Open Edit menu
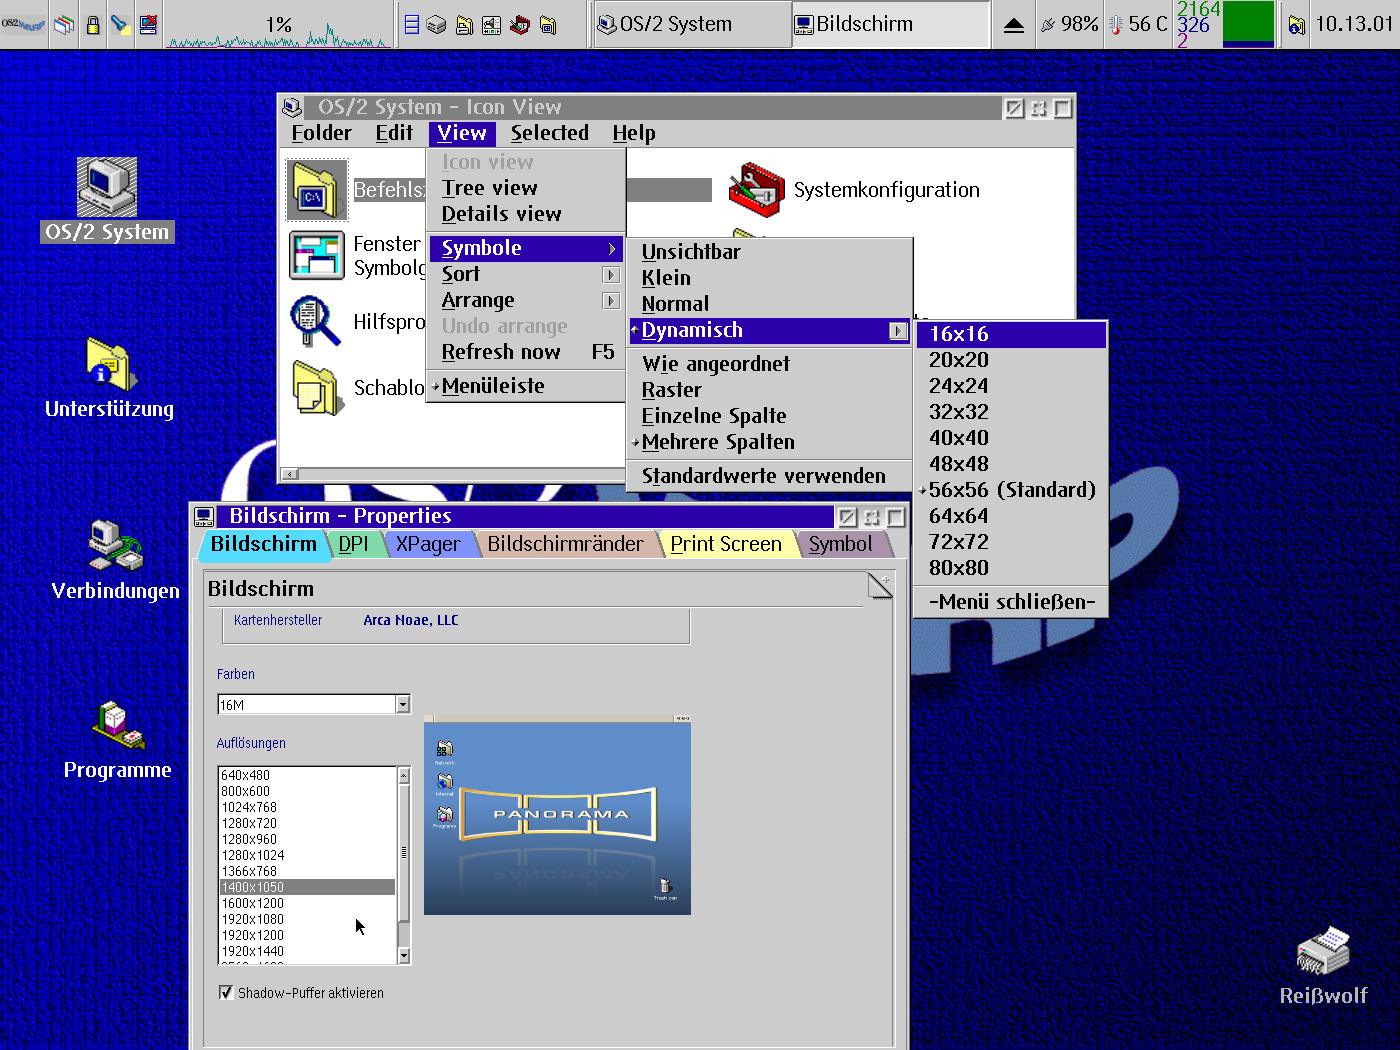 point(394,133)
